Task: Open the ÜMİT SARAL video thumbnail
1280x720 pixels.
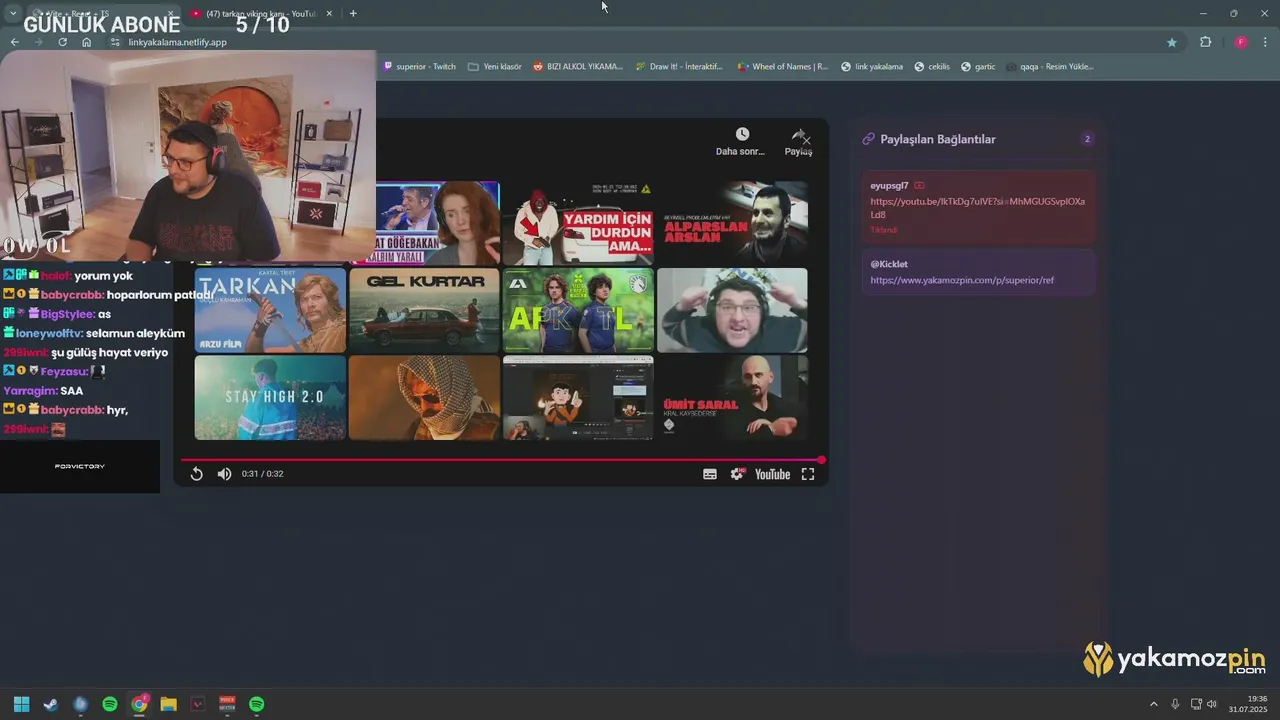Action: point(732,397)
